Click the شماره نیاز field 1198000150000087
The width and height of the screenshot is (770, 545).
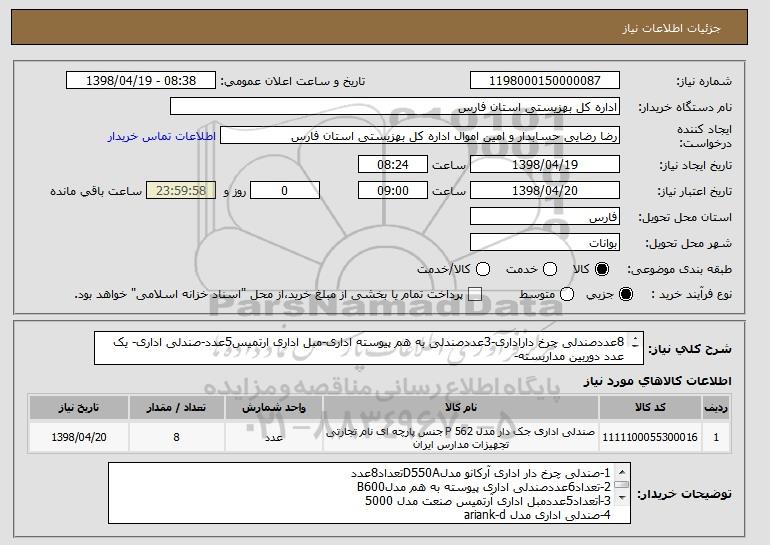(x=545, y=81)
